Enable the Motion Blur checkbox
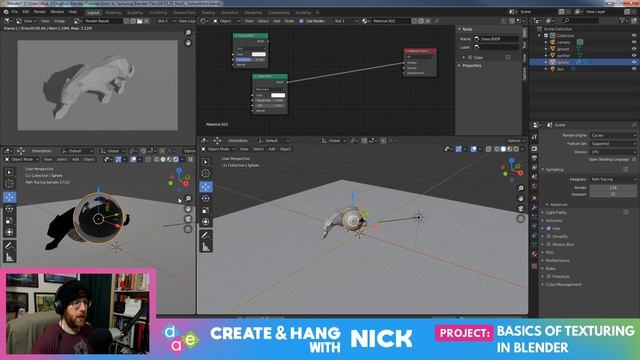Screen dimensions: 640x360 [549, 244]
